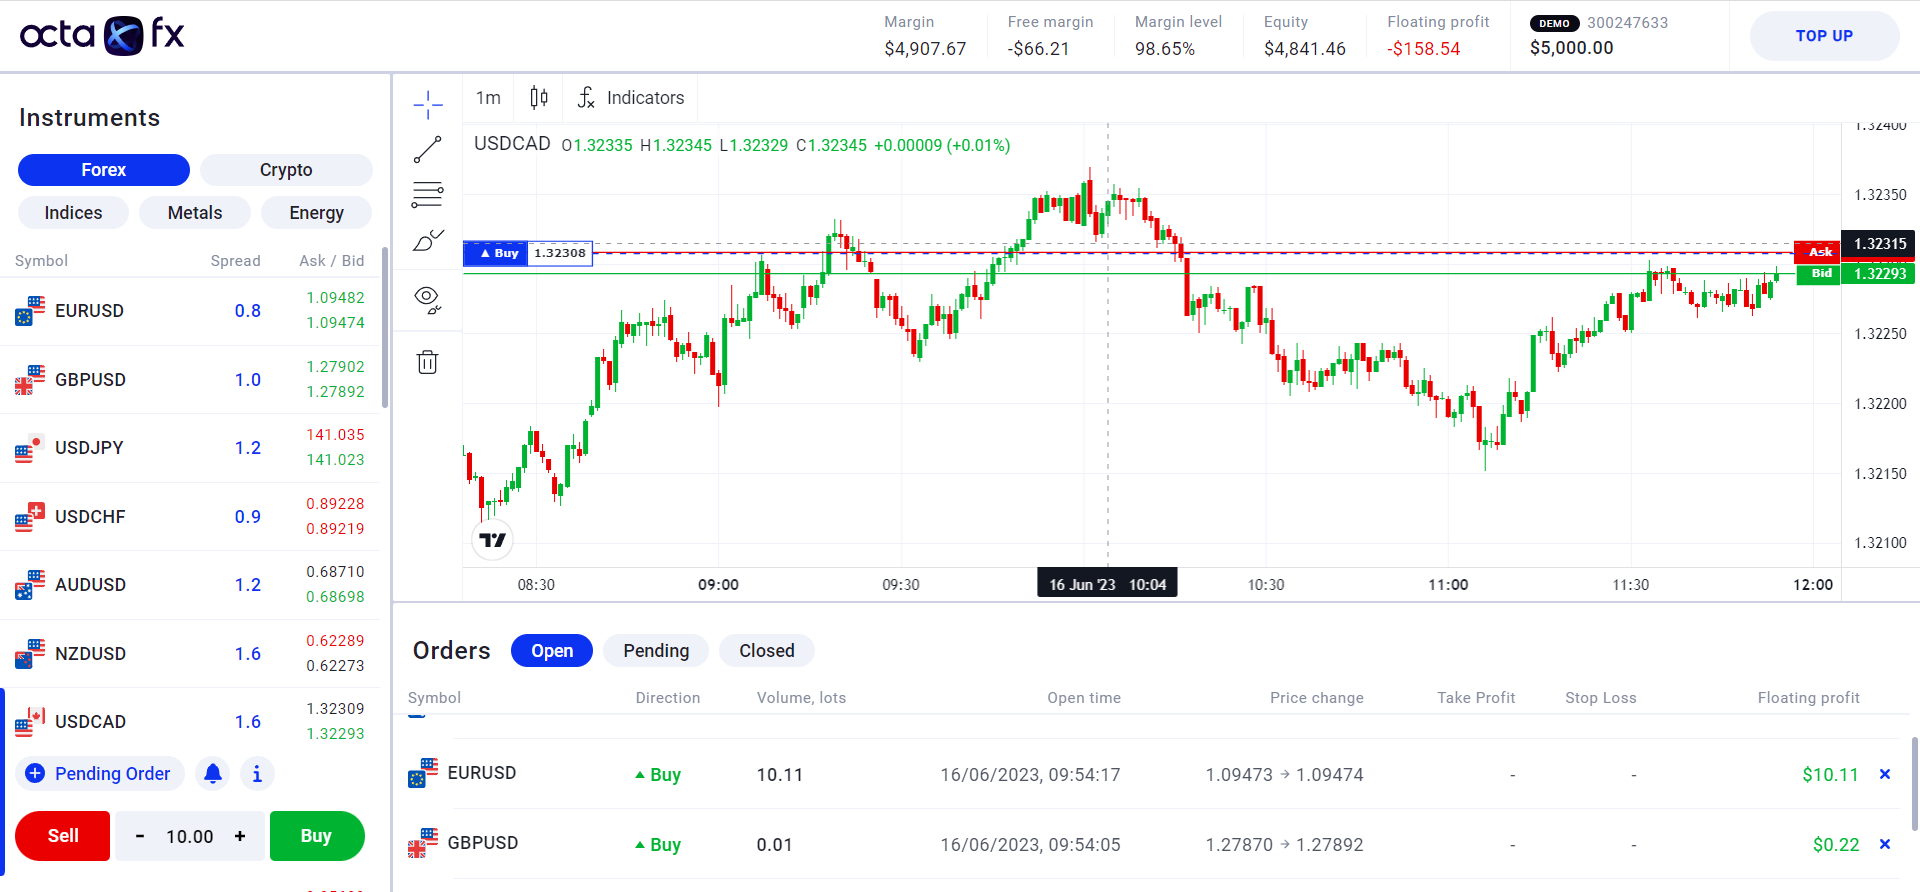Screen dimensions: 1920x892
Task: Click EURUSD flag icon in instruments
Action: pyautogui.click(x=30, y=311)
